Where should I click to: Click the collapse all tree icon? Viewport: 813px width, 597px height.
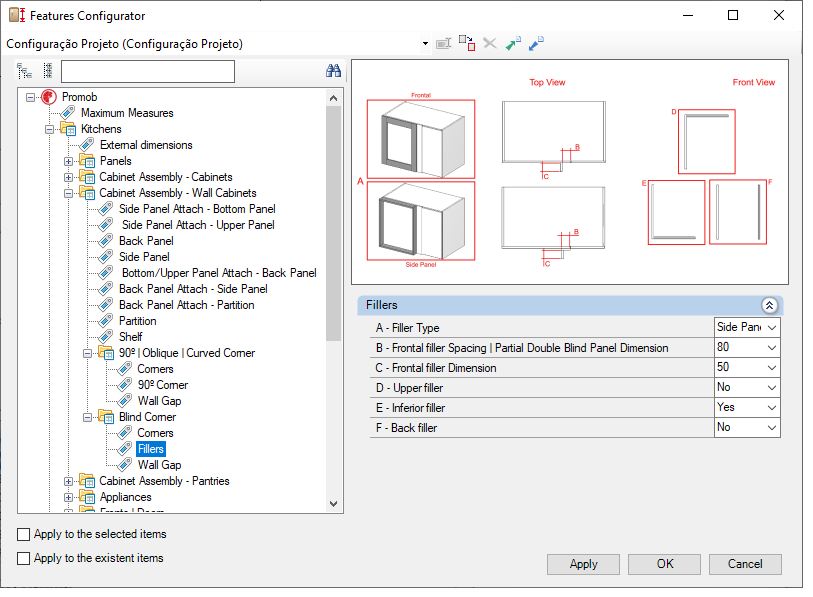pyautogui.click(x=48, y=71)
